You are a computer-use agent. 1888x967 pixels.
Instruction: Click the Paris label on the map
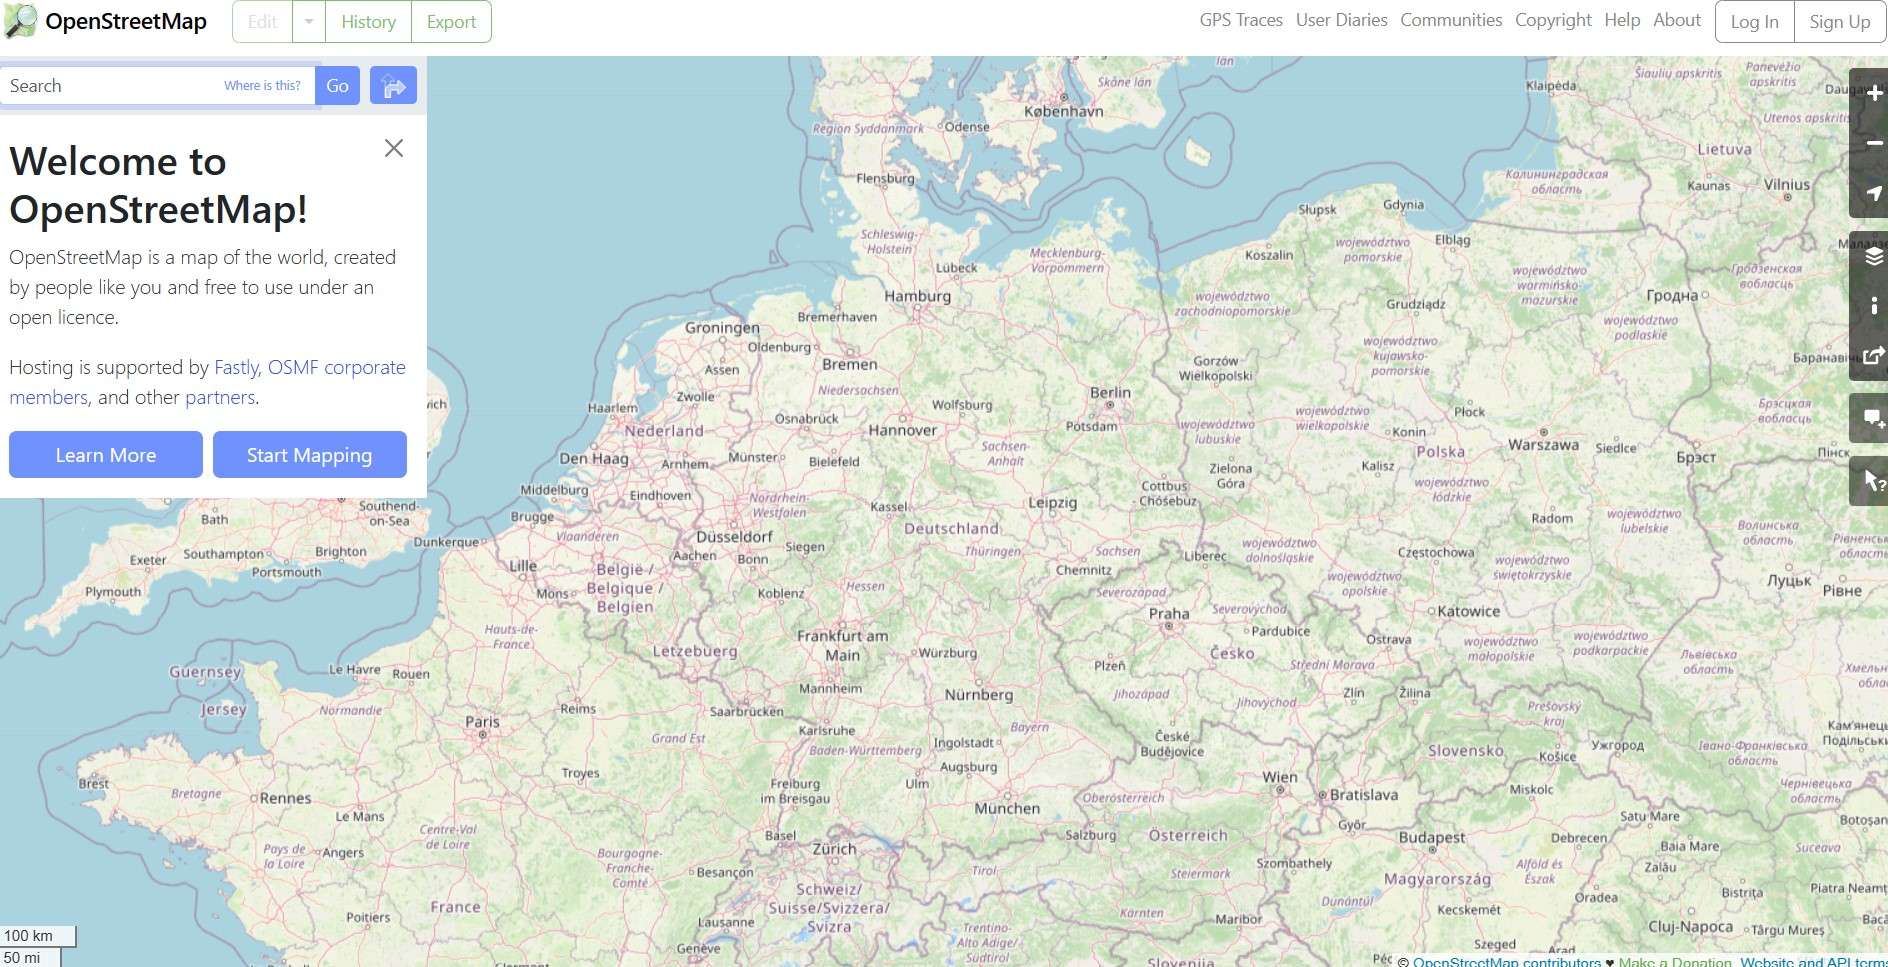tap(482, 721)
